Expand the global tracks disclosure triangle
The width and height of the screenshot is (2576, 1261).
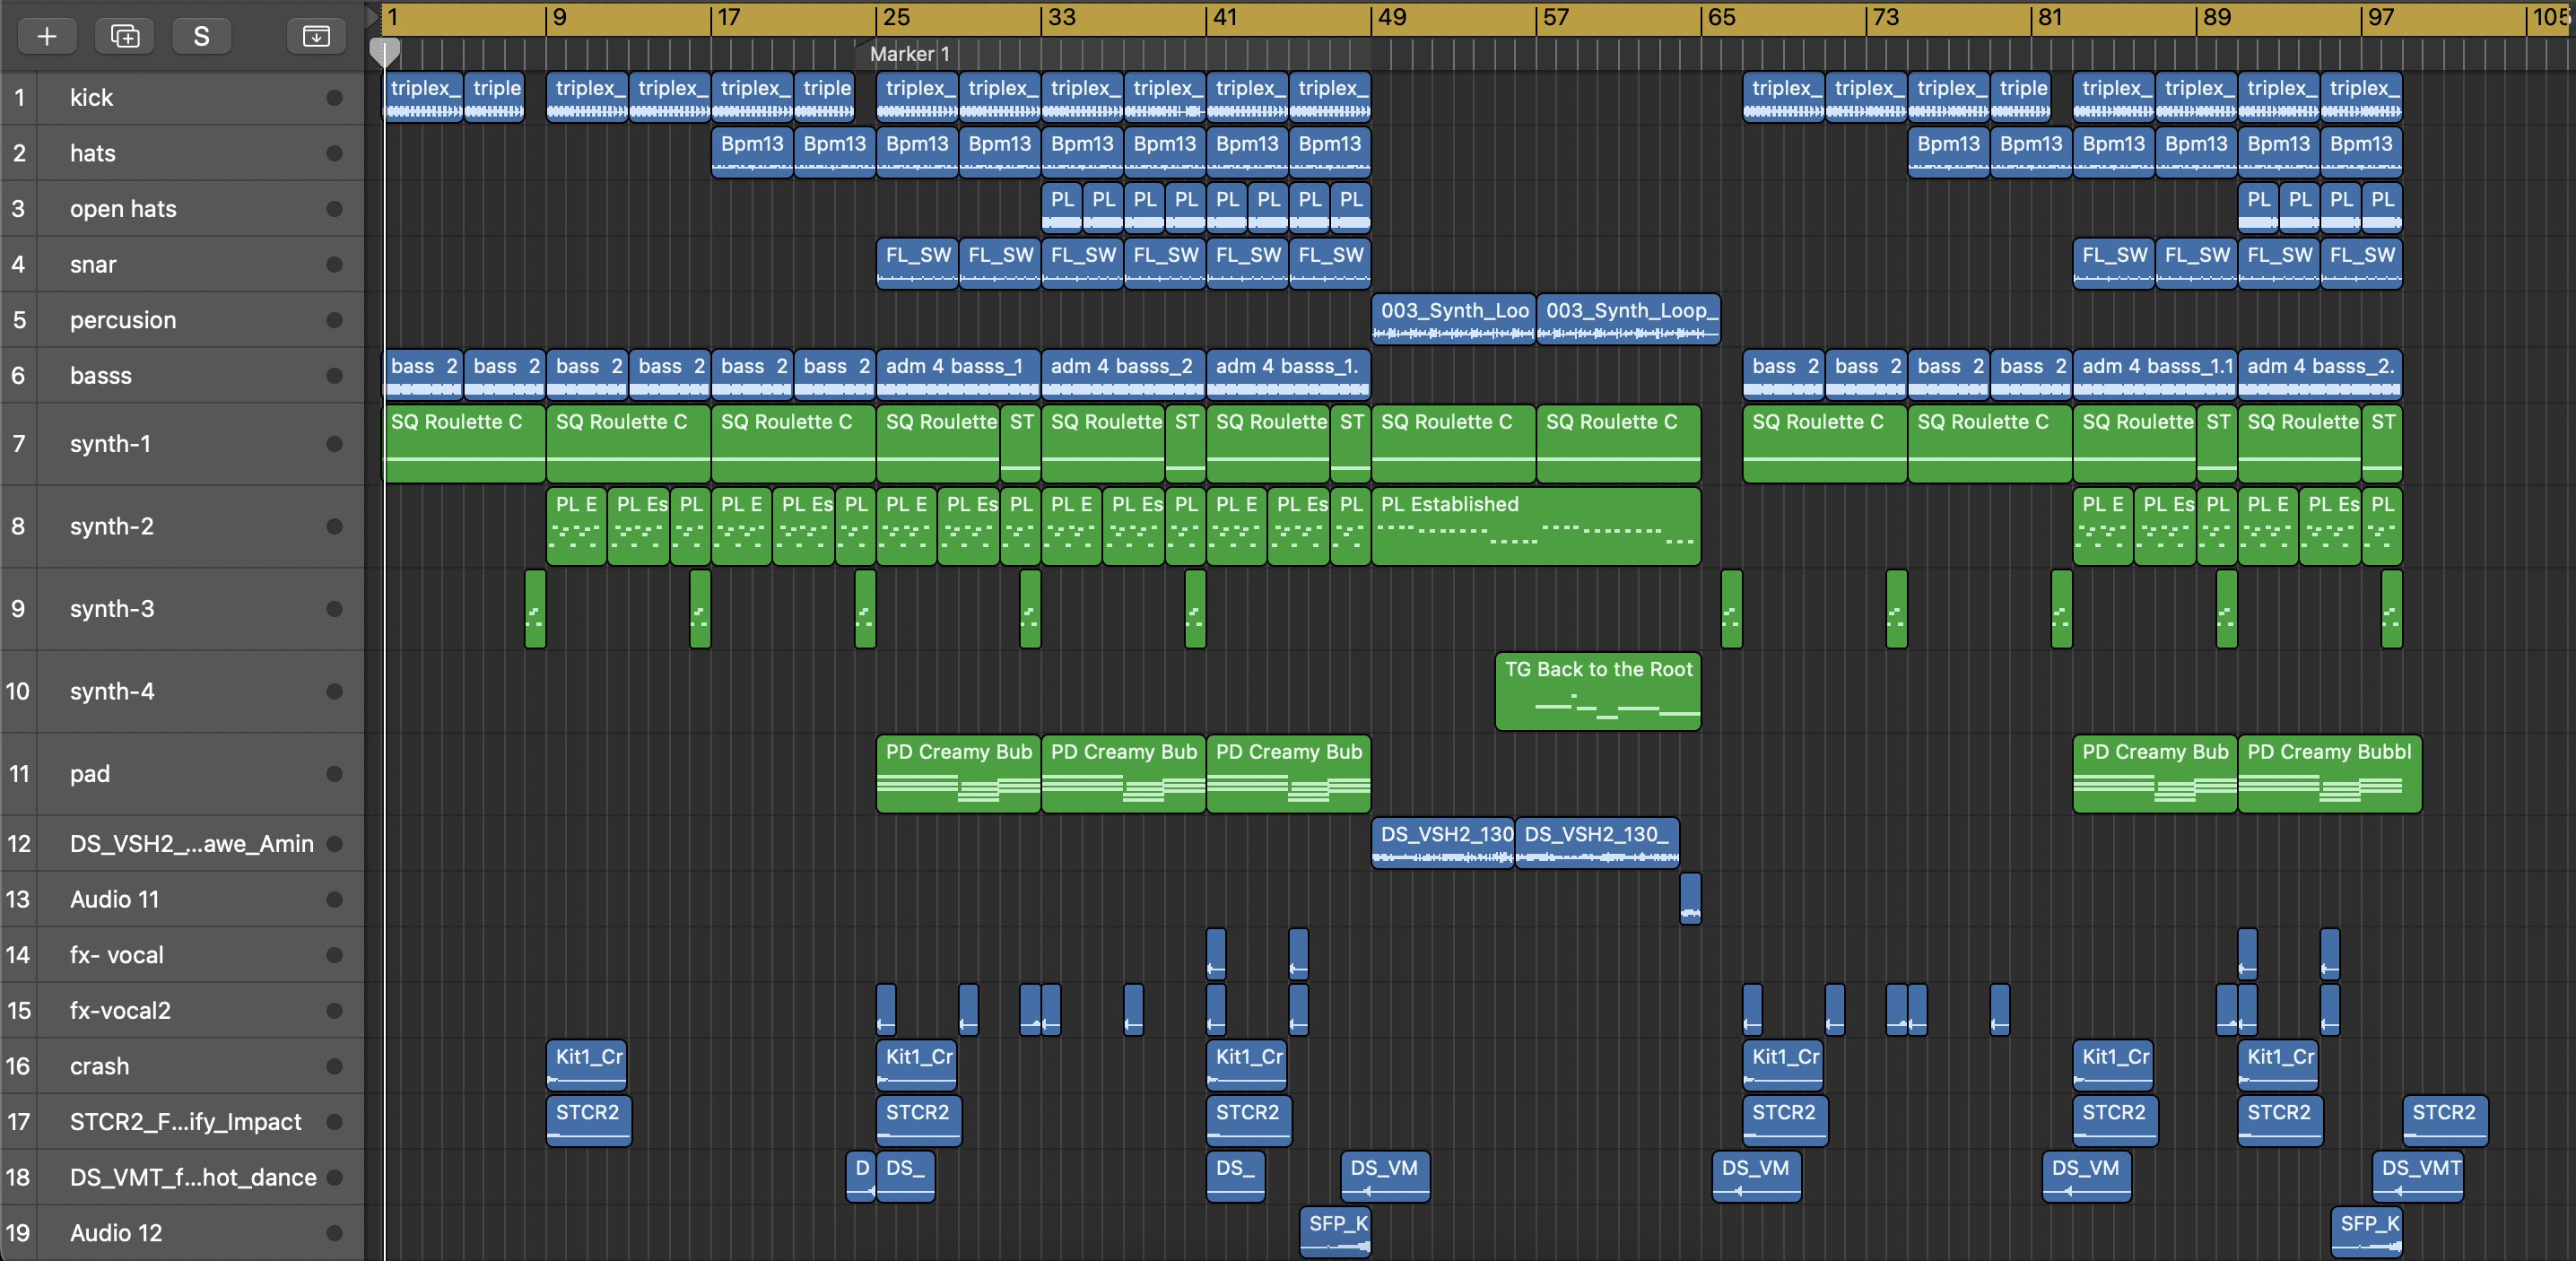click(x=372, y=17)
